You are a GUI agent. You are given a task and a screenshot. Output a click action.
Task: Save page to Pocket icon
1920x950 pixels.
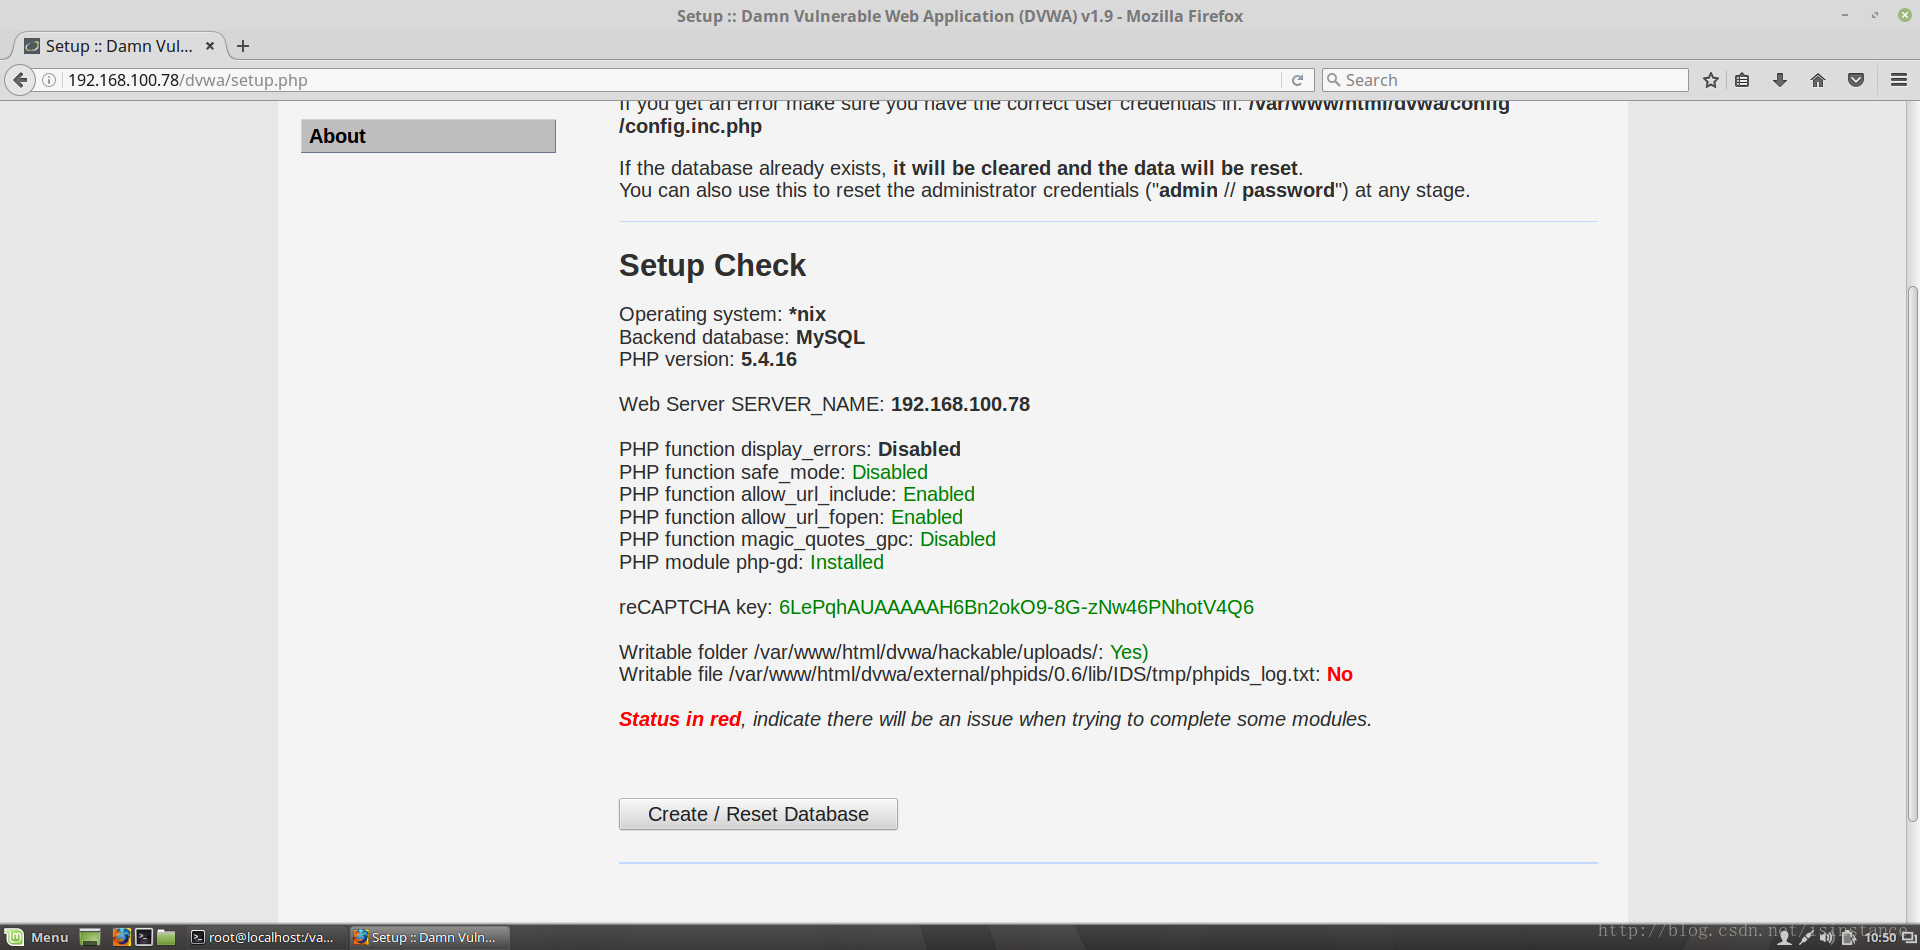[x=1856, y=80]
